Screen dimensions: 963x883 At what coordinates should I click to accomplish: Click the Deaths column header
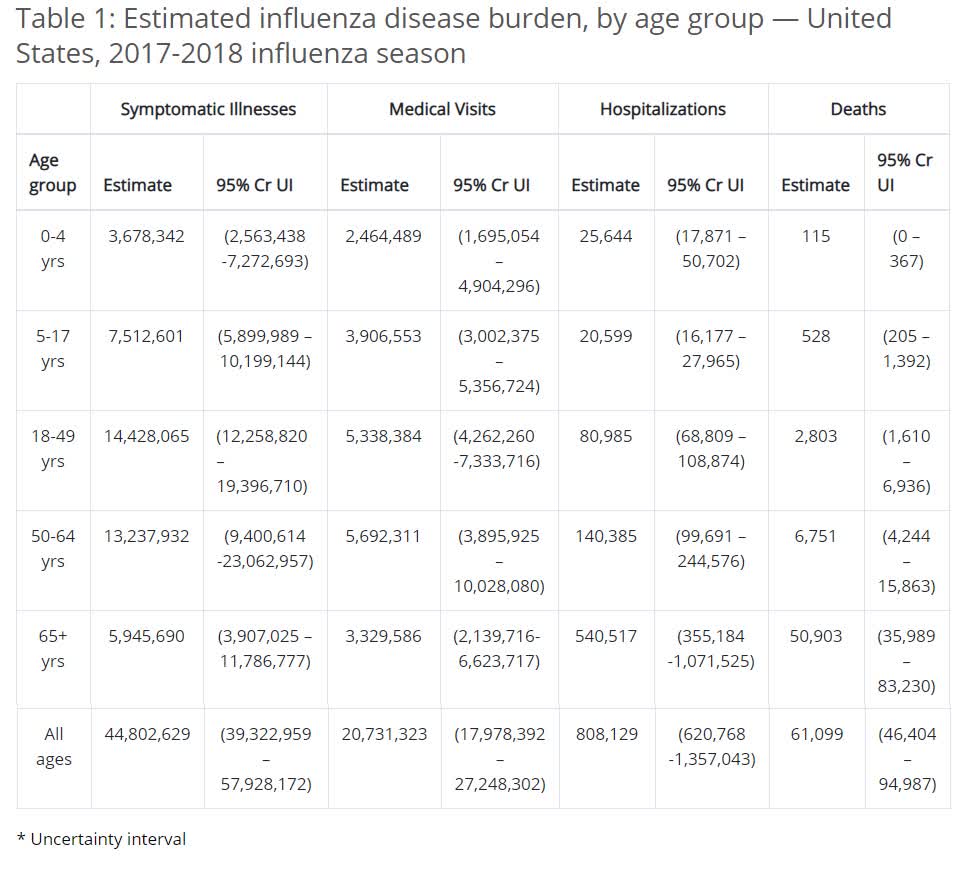(x=858, y=109)
